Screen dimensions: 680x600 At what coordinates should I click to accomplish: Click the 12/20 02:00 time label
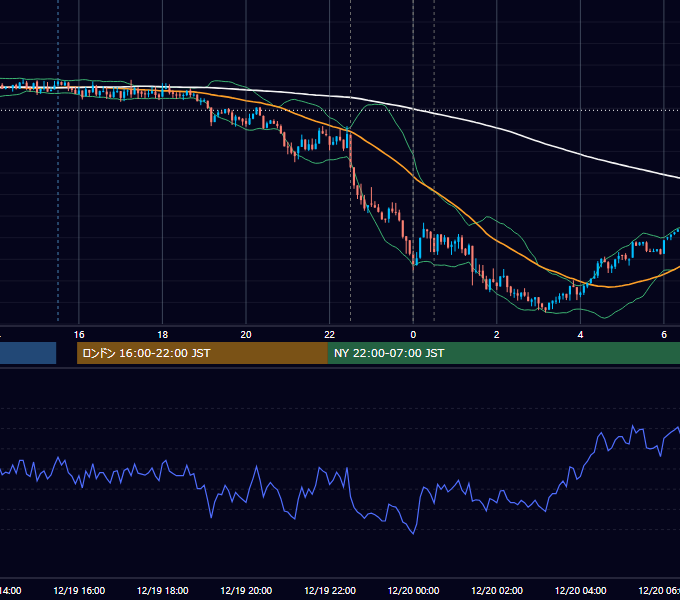click(x=497, y=590)
